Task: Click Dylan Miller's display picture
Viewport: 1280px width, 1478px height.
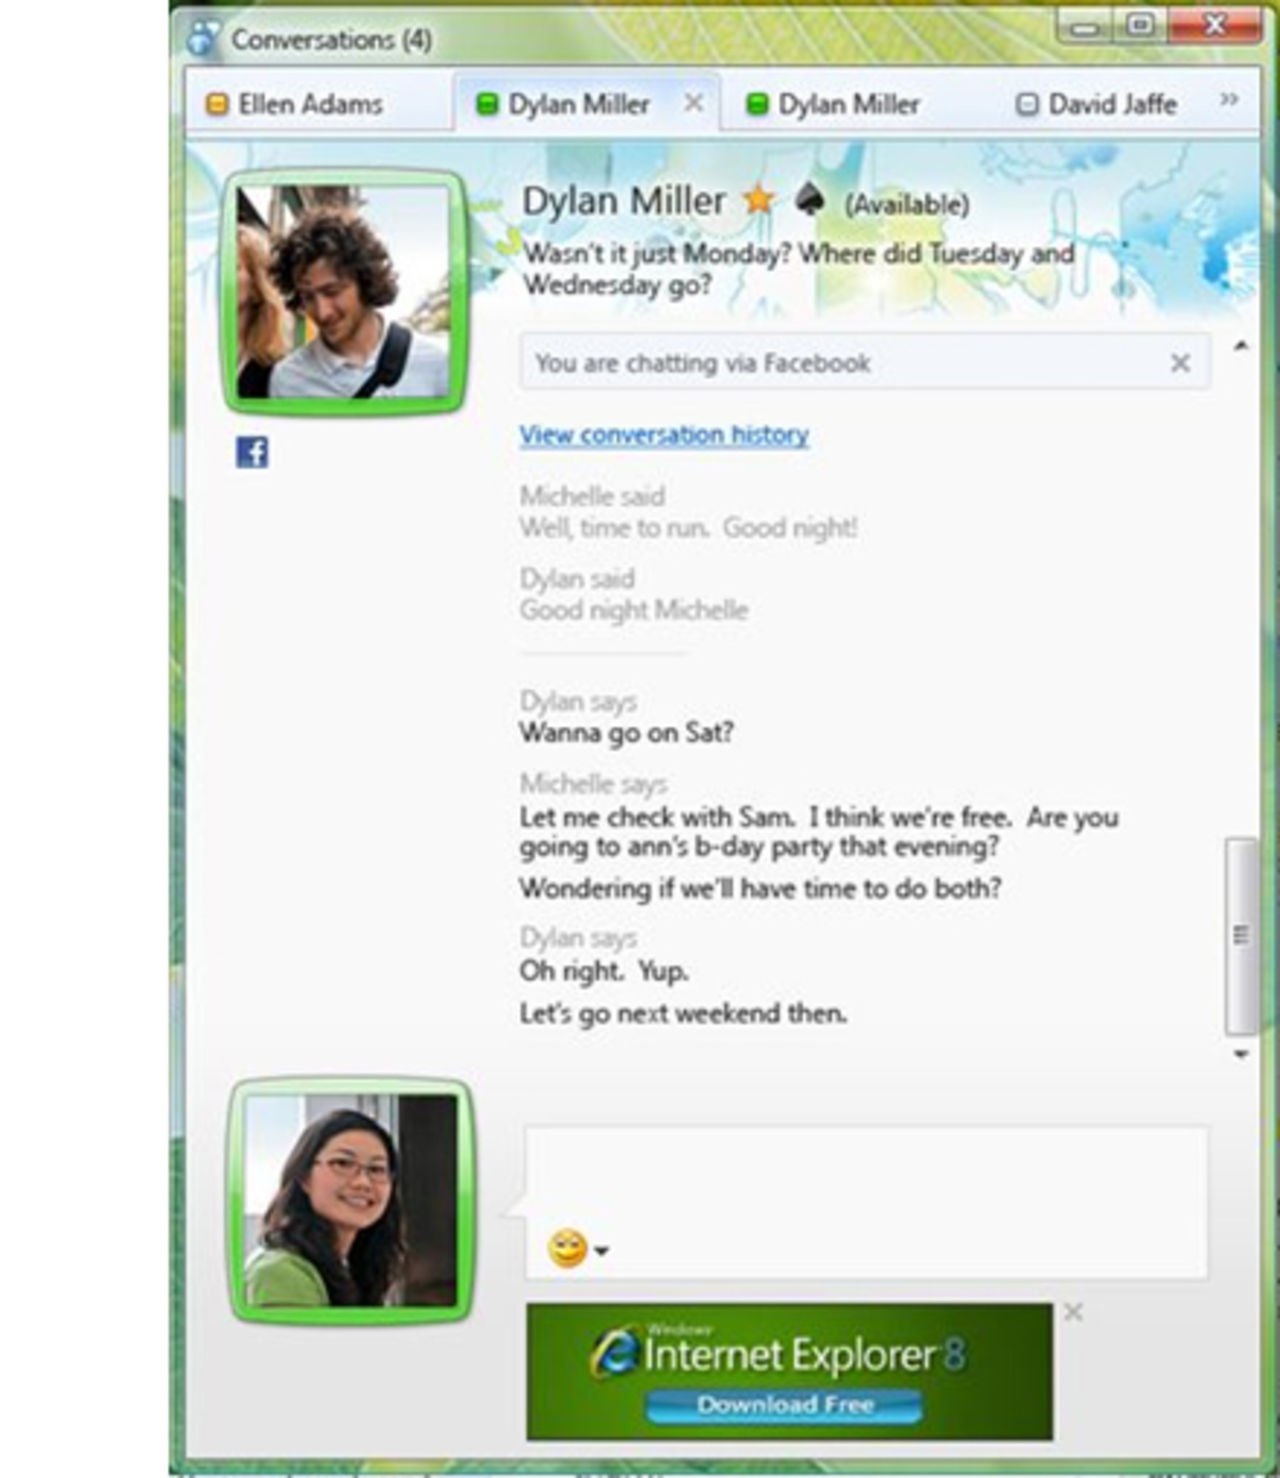Action: pyautogui.click(x=342, y=293)
